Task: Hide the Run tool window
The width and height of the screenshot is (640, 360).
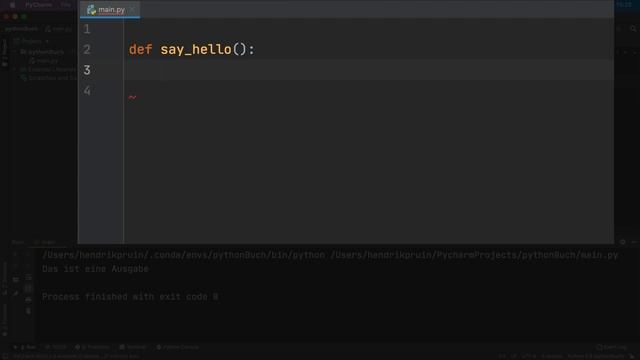Action: (x=633, y=242)
